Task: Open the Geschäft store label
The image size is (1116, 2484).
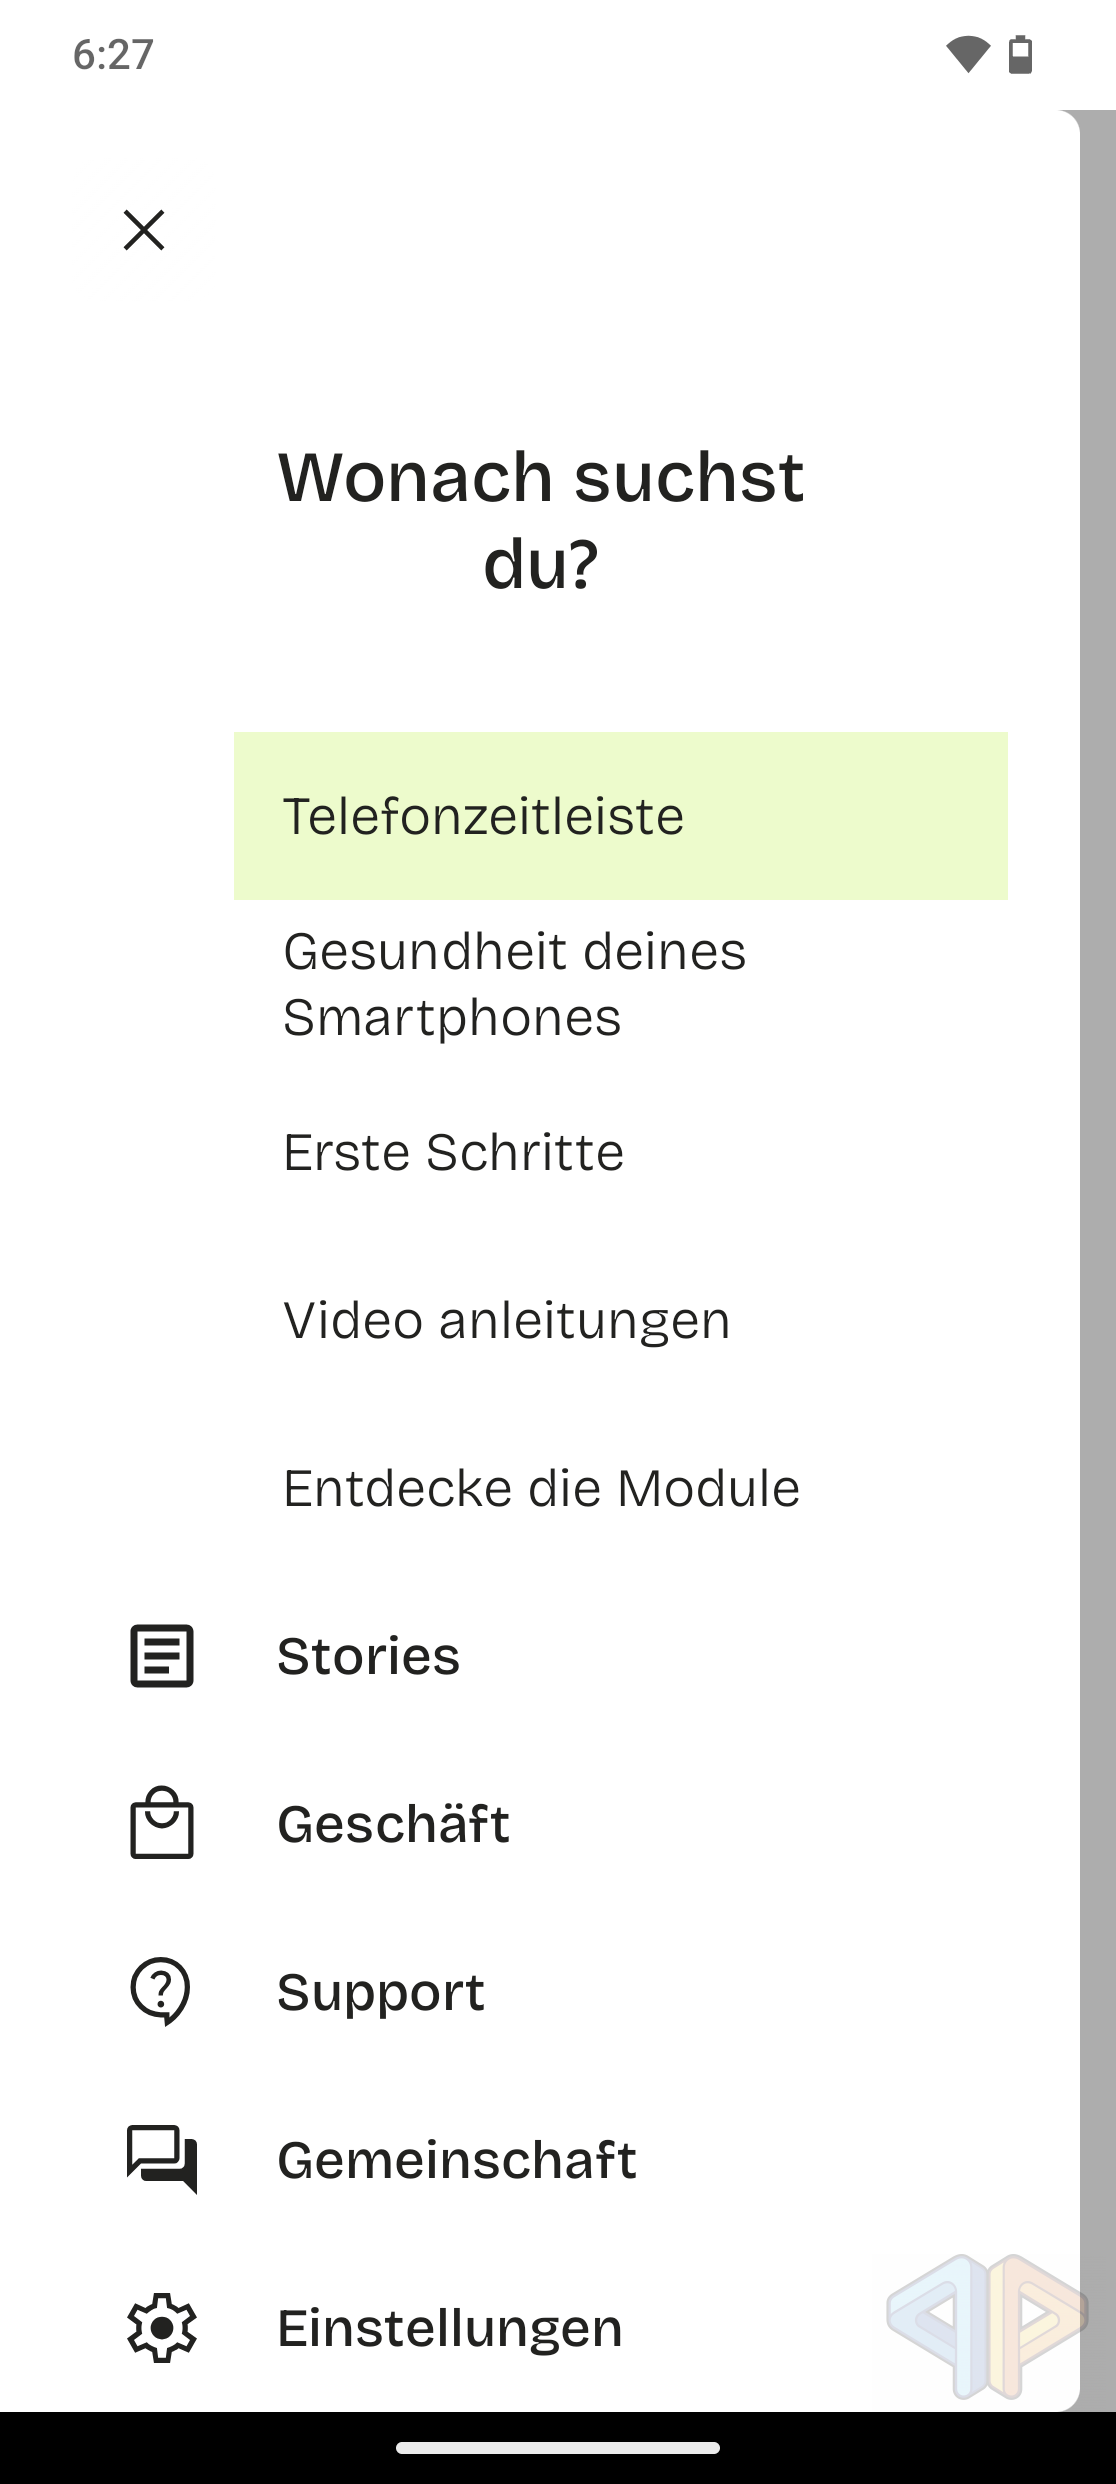Action: pyautogui.click(x=394, y=1824)
